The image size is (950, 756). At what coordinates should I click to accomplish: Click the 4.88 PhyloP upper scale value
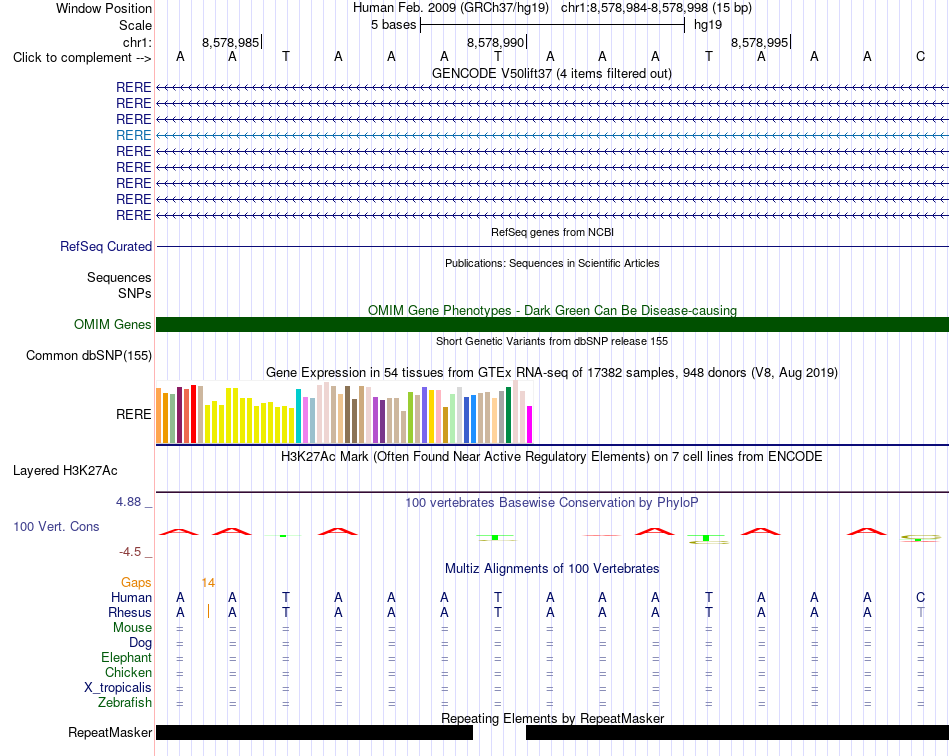tap(128, 502)
